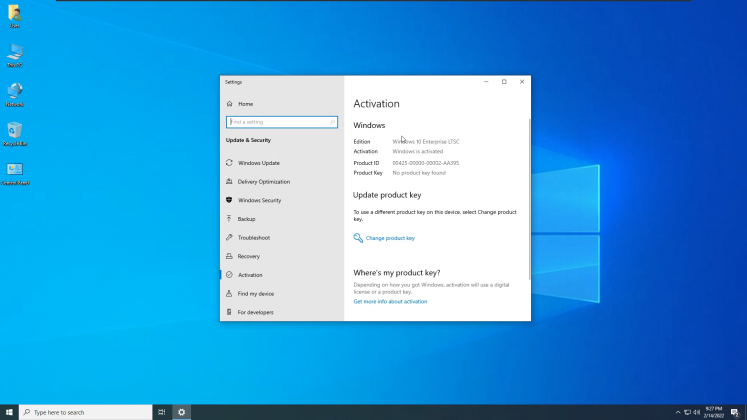Click Change product key link
The width and height of the screenshot is (747, 420).
coord(390,238)
